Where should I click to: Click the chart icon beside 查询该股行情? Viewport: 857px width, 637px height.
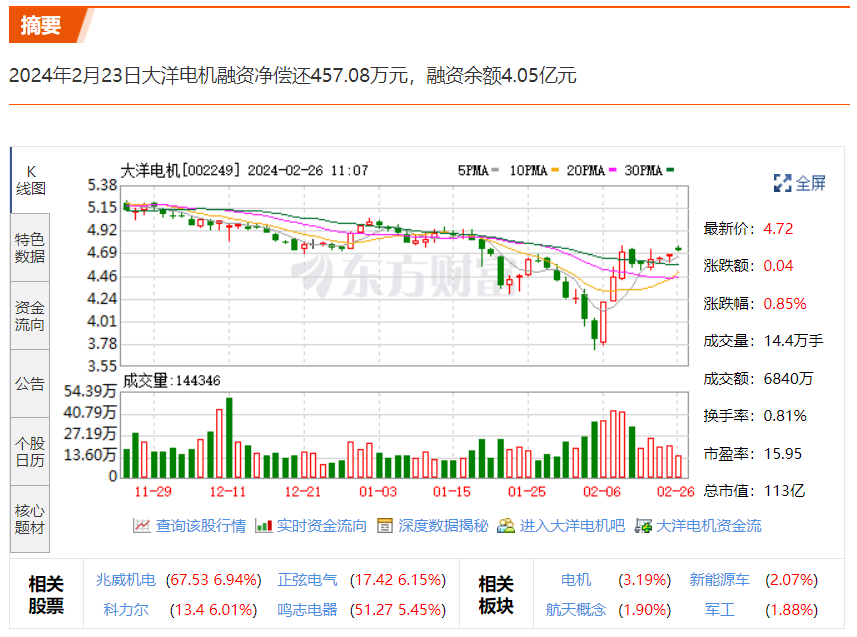(x=142, y=526)
